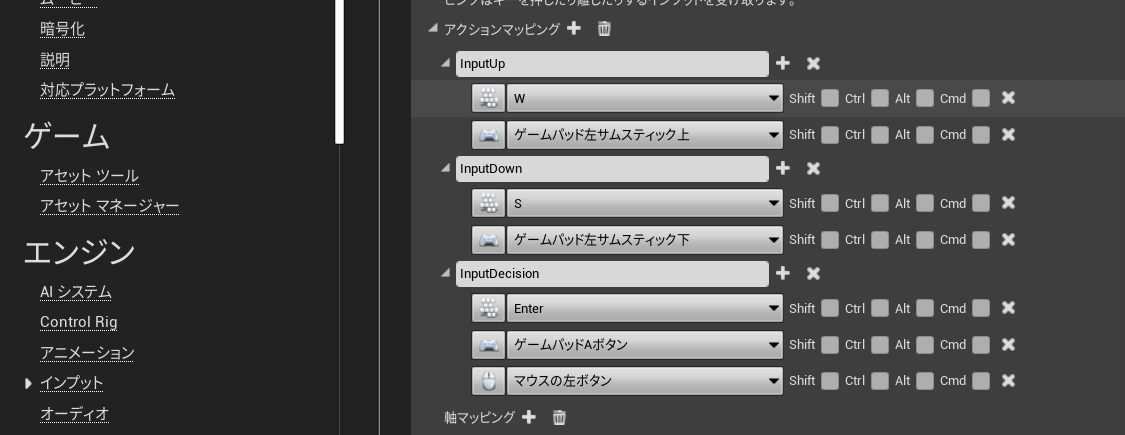Toggle Shift for ゲームパッド左サムスティック上

coord(829,134)
